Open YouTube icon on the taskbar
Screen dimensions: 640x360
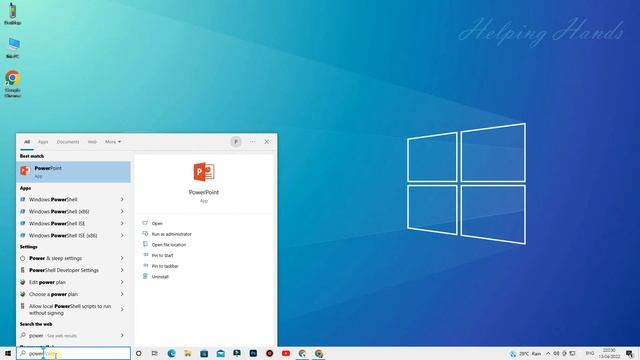pos(286,353)
